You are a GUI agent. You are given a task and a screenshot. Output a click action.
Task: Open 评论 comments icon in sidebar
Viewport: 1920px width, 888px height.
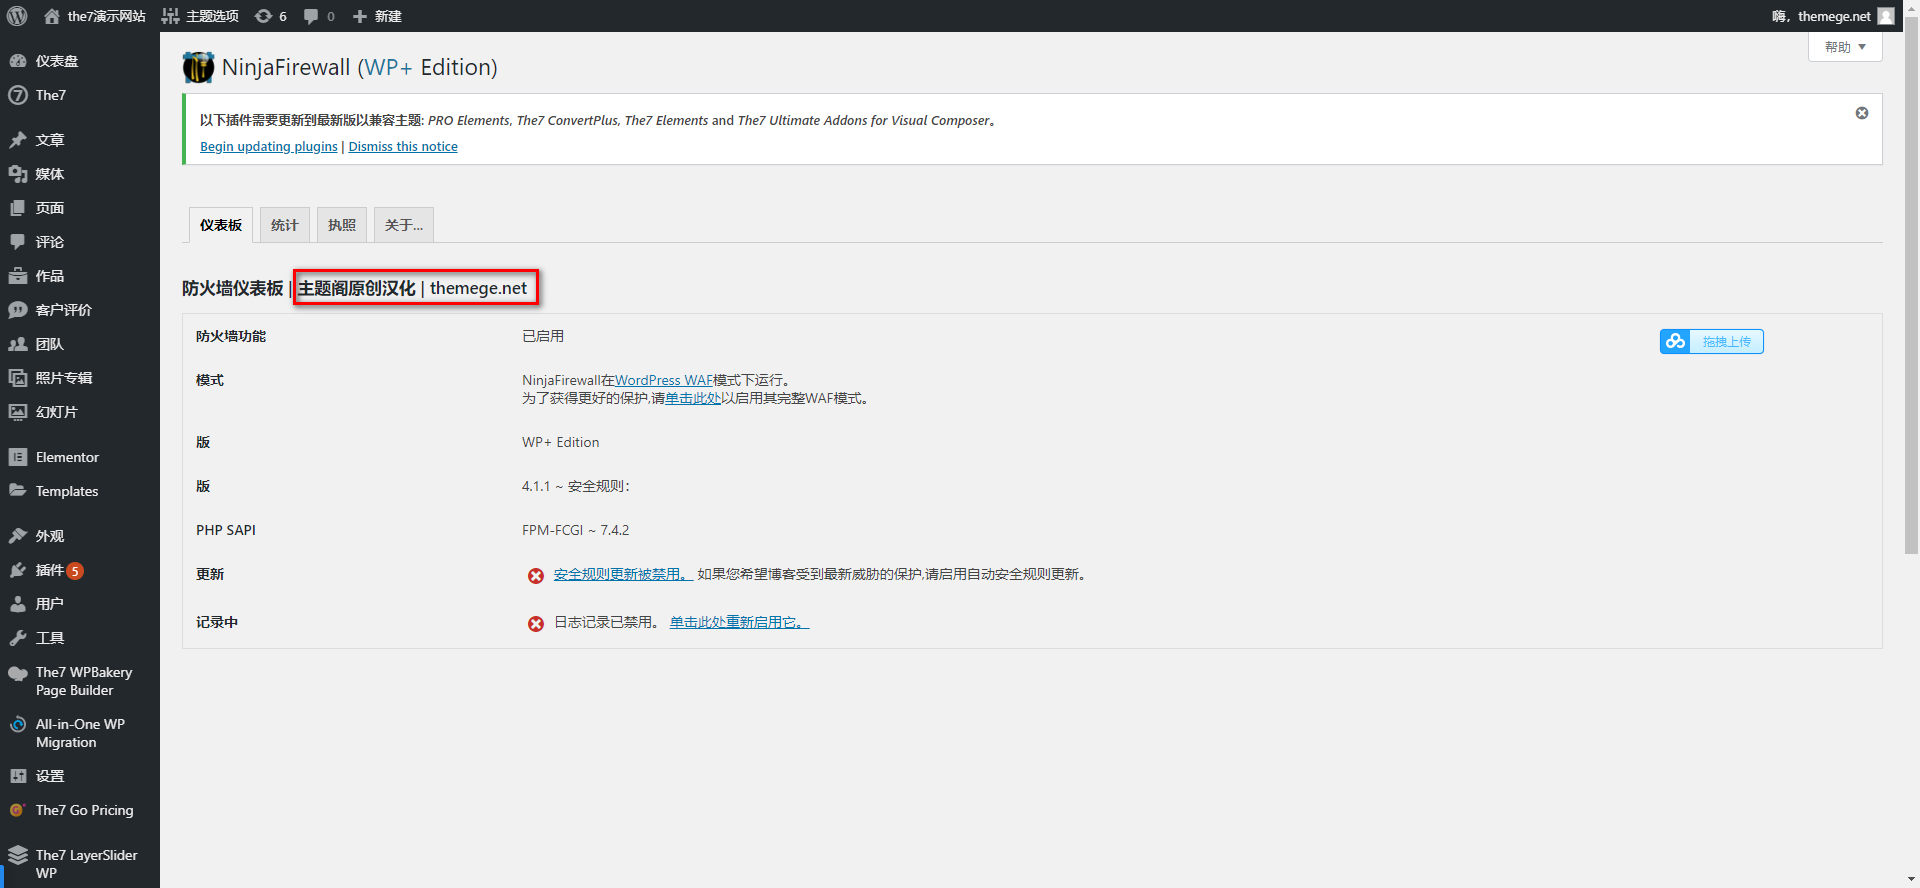(18, 242)
